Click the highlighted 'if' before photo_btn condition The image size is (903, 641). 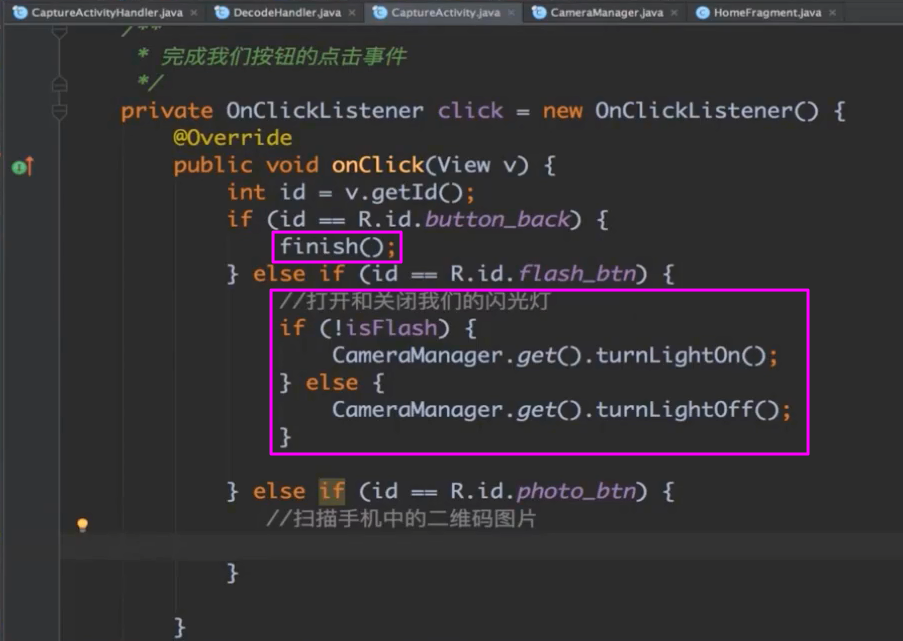click(x=332, y=491)
